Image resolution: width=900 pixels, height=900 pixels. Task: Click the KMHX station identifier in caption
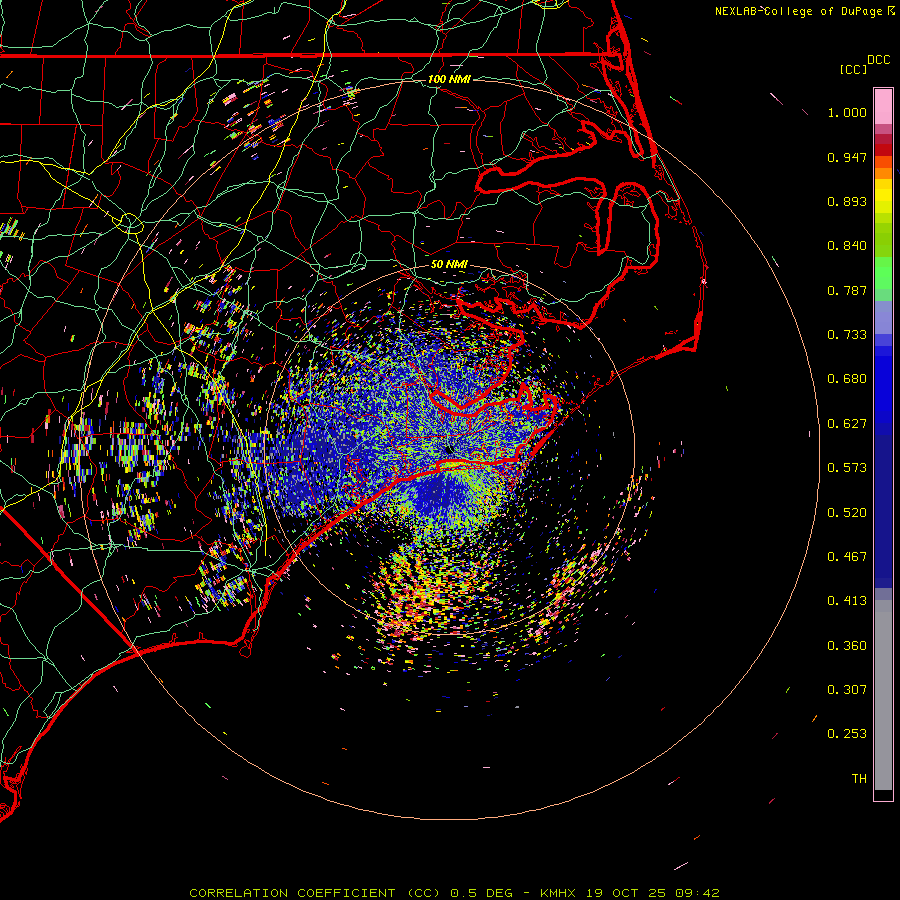tap(558, 893)
